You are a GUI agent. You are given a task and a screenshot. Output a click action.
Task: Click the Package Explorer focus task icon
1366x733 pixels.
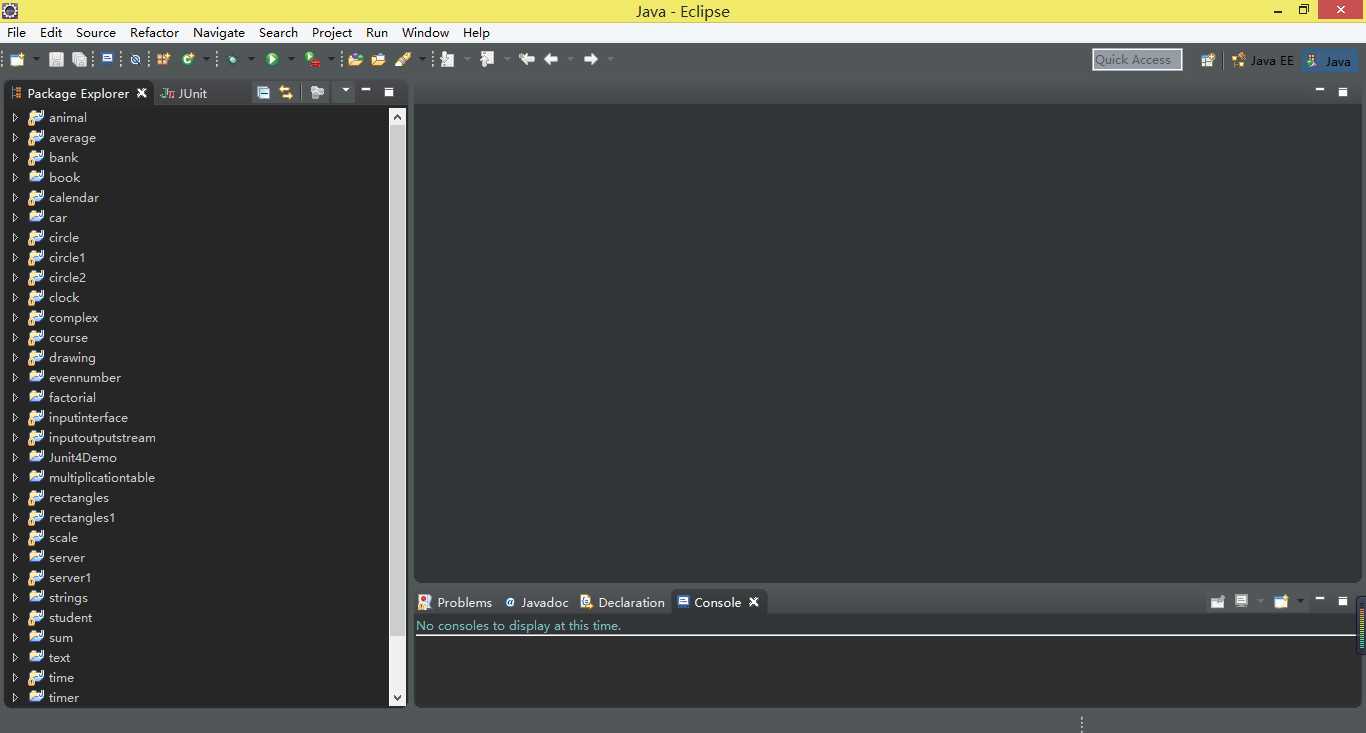[317, 92]
